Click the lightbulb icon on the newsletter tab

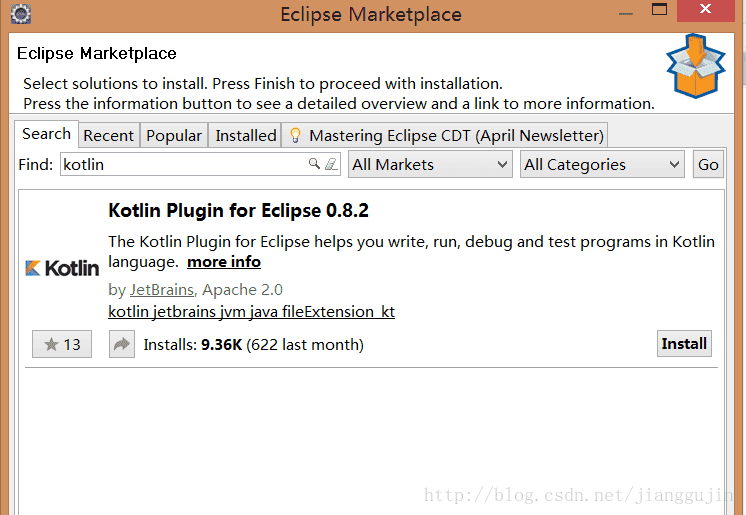pyautogui.click(x=295, y=135)
